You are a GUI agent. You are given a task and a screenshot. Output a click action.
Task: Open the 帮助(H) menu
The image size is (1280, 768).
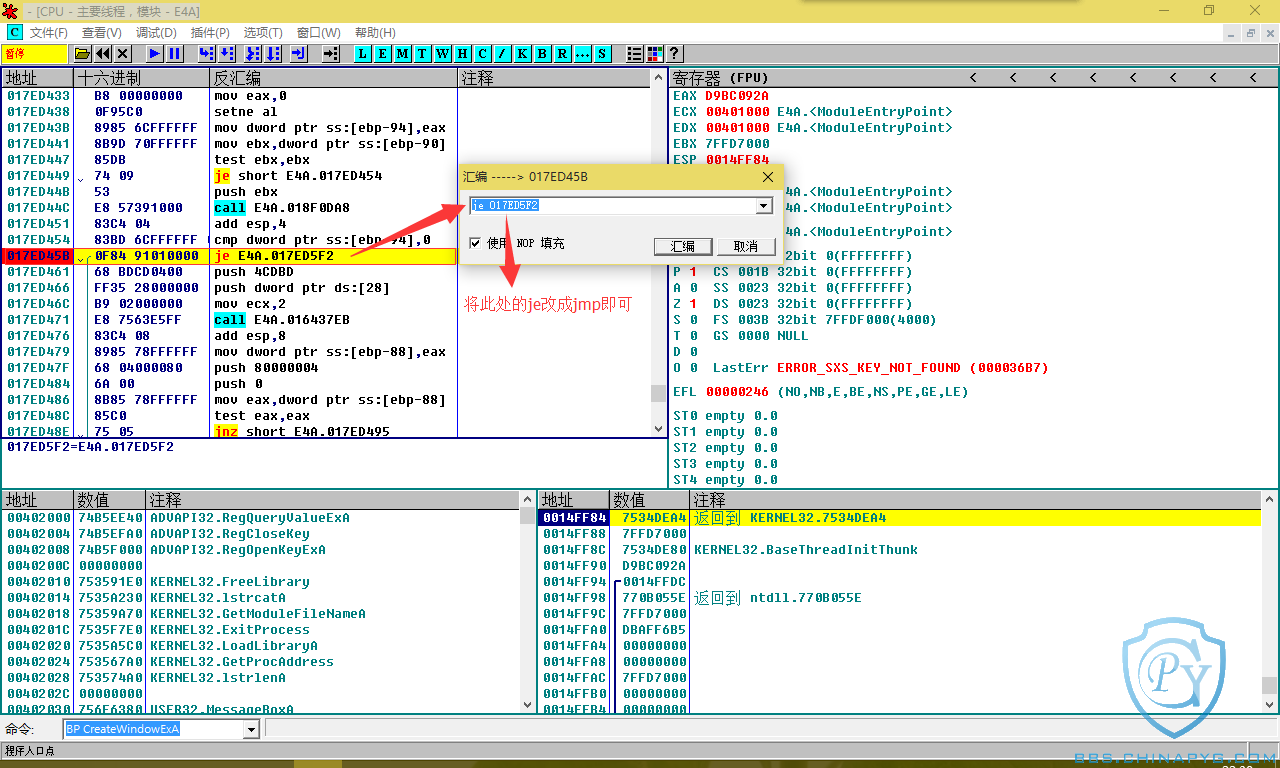[375, 33]
